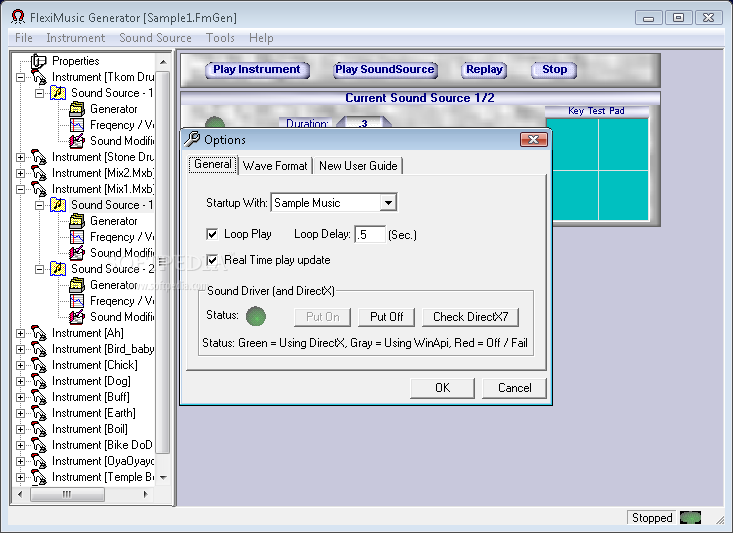Click the Earth instrument icon
The width and height of the screenshot is (733, 533).
[39, 413]
